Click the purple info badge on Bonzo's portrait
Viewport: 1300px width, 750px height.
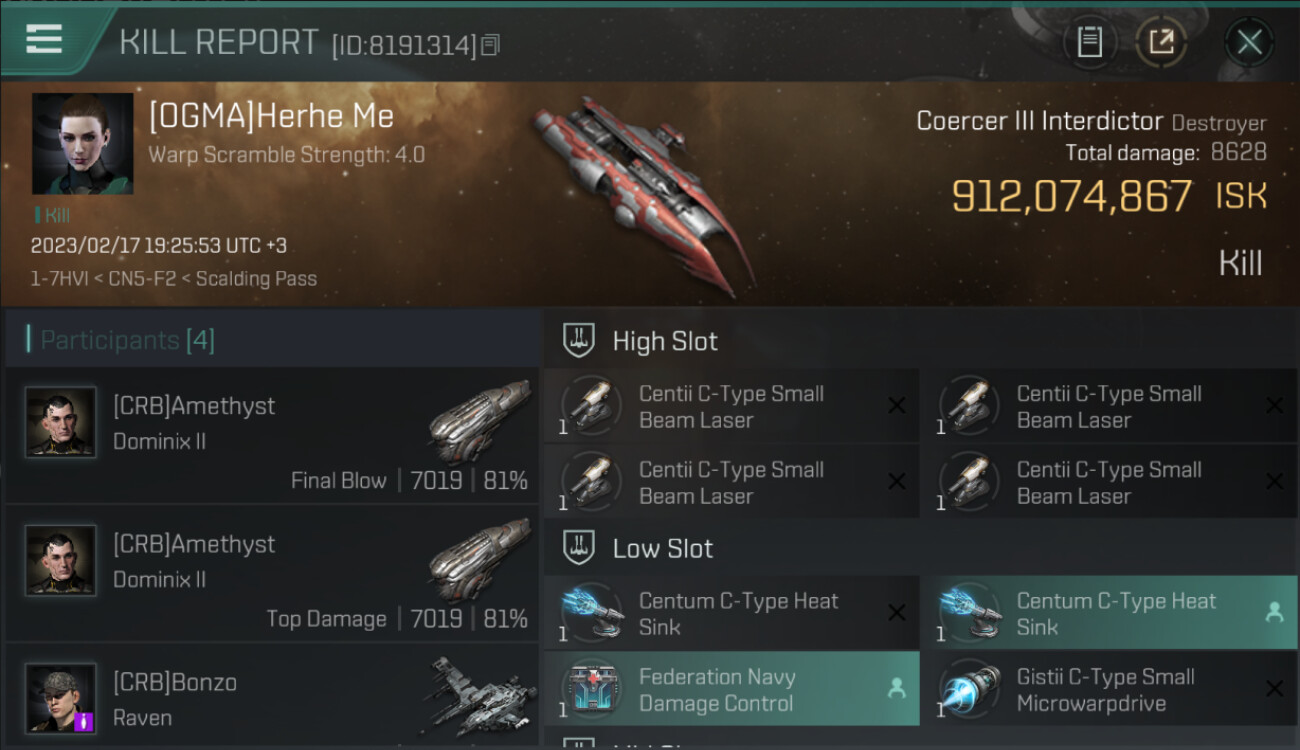pos(84,721)
